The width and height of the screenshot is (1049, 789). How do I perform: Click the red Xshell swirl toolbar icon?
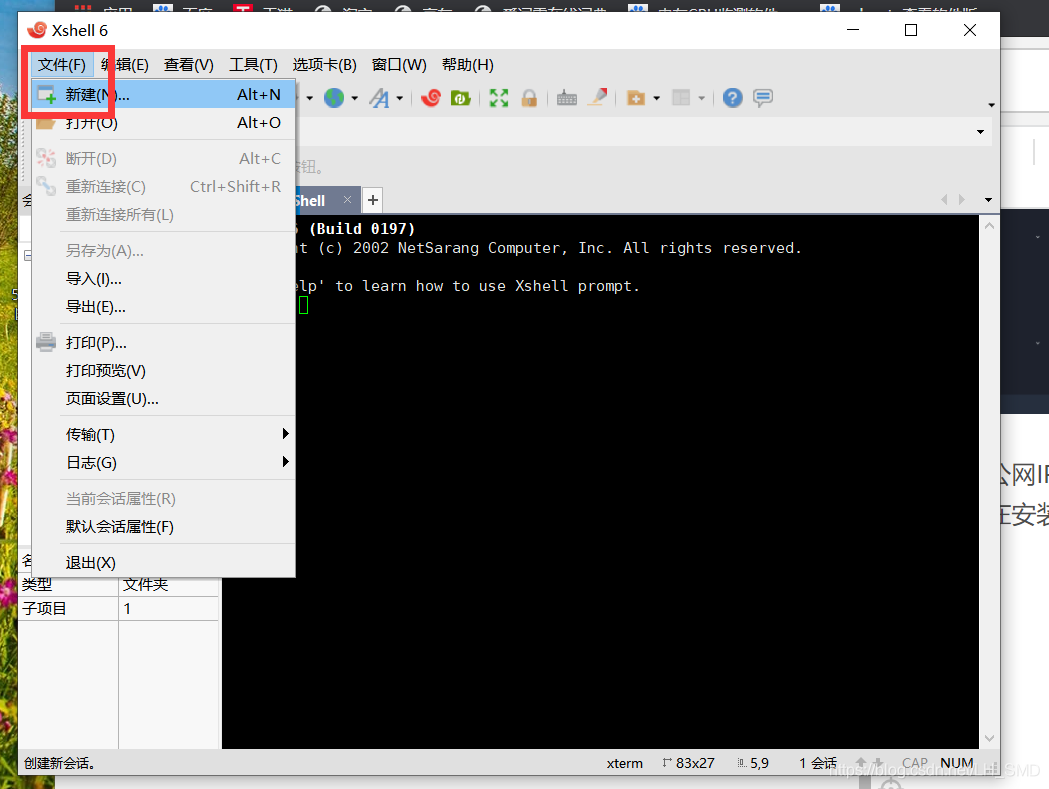point(431,98)
